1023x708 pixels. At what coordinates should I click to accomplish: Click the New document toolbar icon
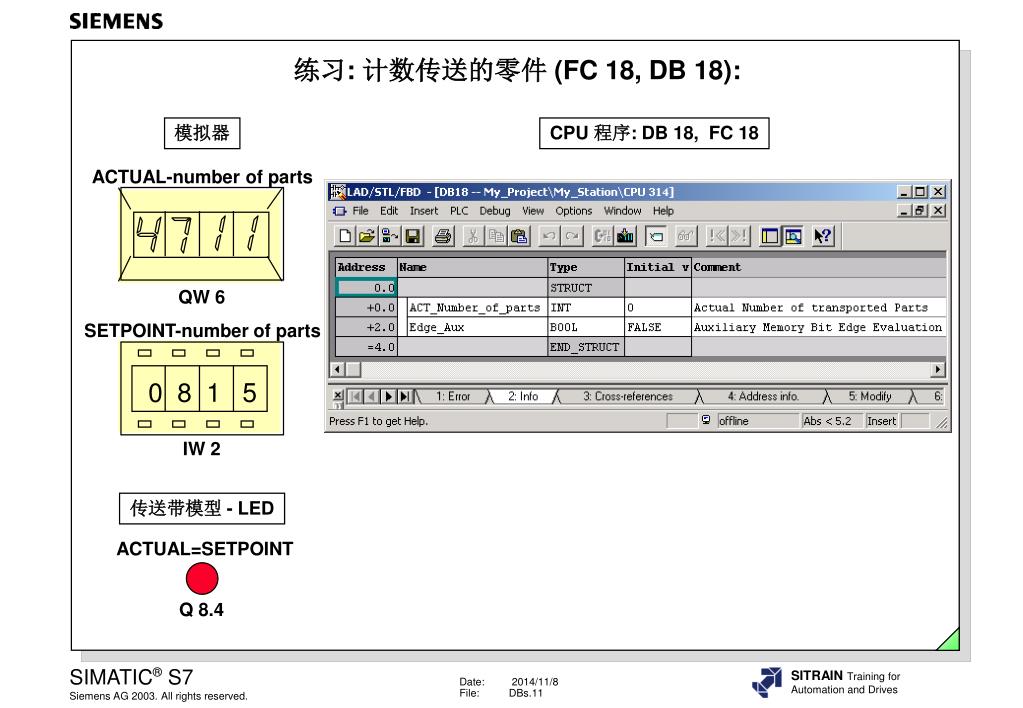pos(344,236)
